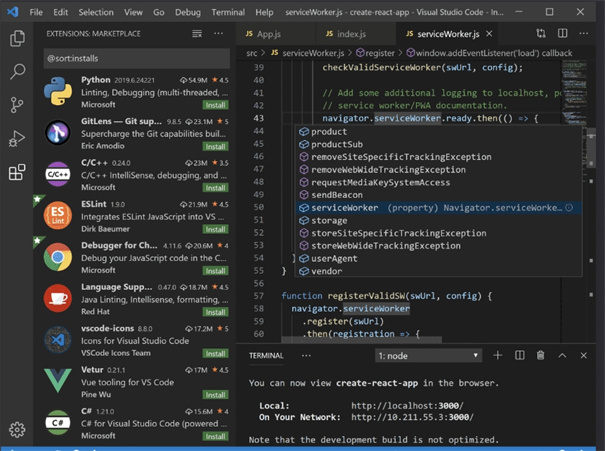Maximize the terminal panel with chevron up
Screen dimensions: 605x451
[563, 355]
